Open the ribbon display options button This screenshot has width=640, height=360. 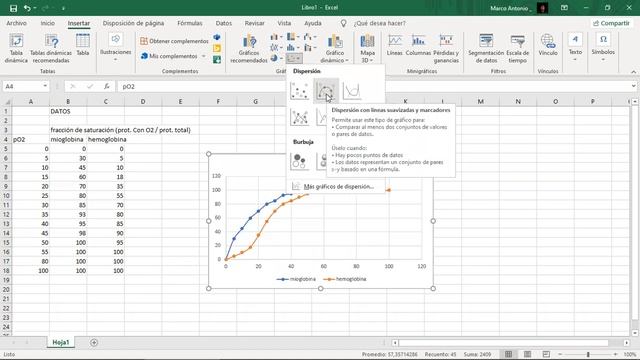564,8
